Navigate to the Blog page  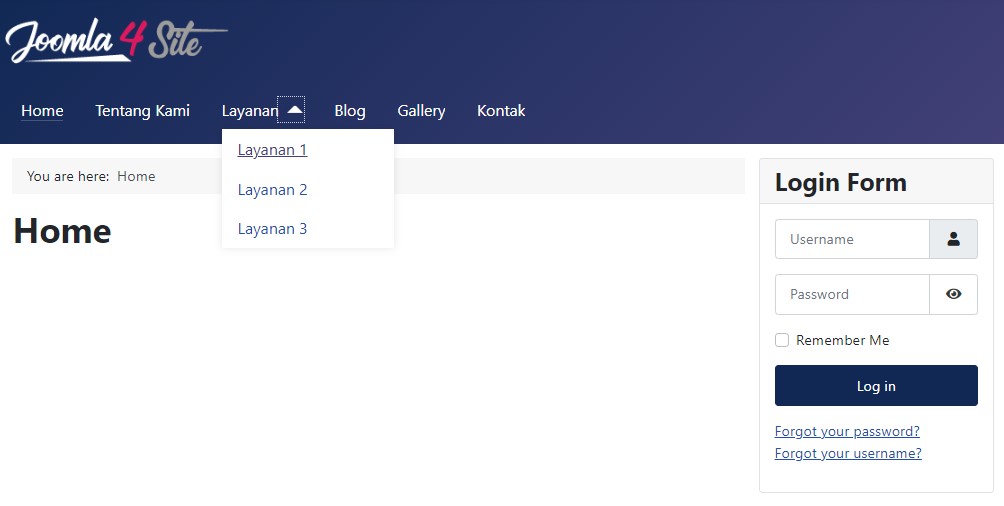coord(350,110)
